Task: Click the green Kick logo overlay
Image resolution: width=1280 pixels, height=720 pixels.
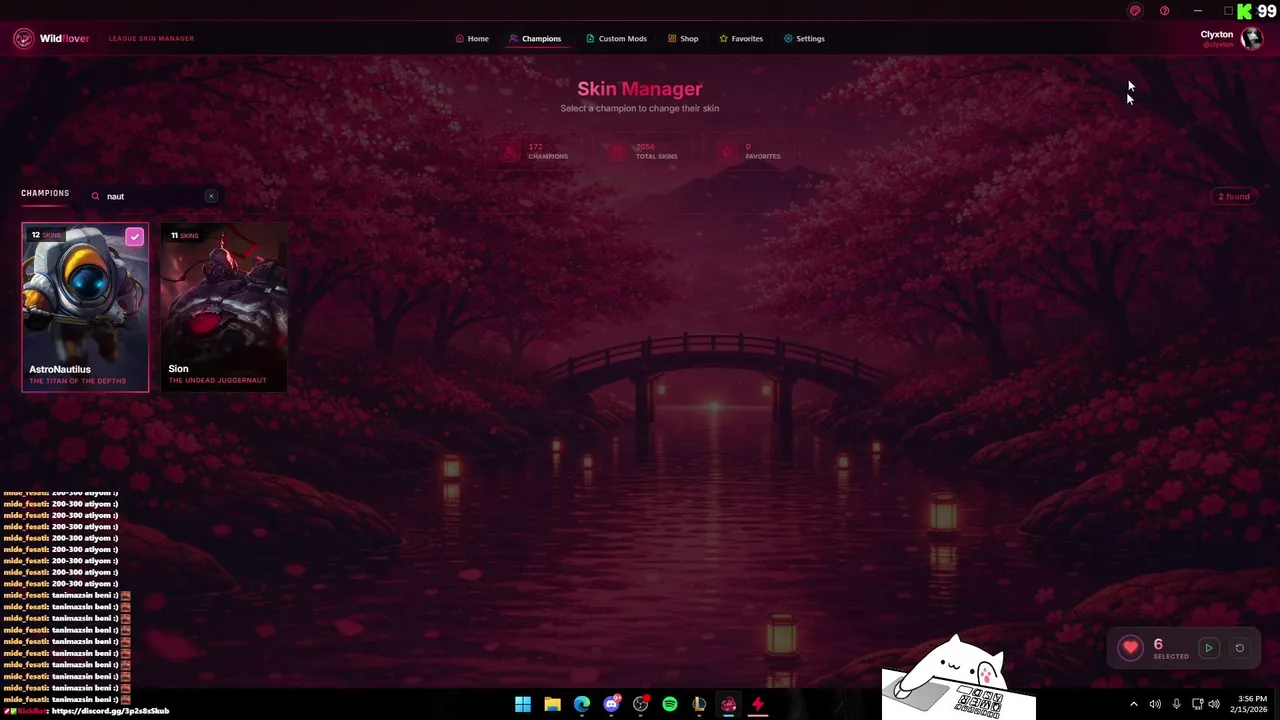Action: pyautogui.click(x=1244, y=12)
